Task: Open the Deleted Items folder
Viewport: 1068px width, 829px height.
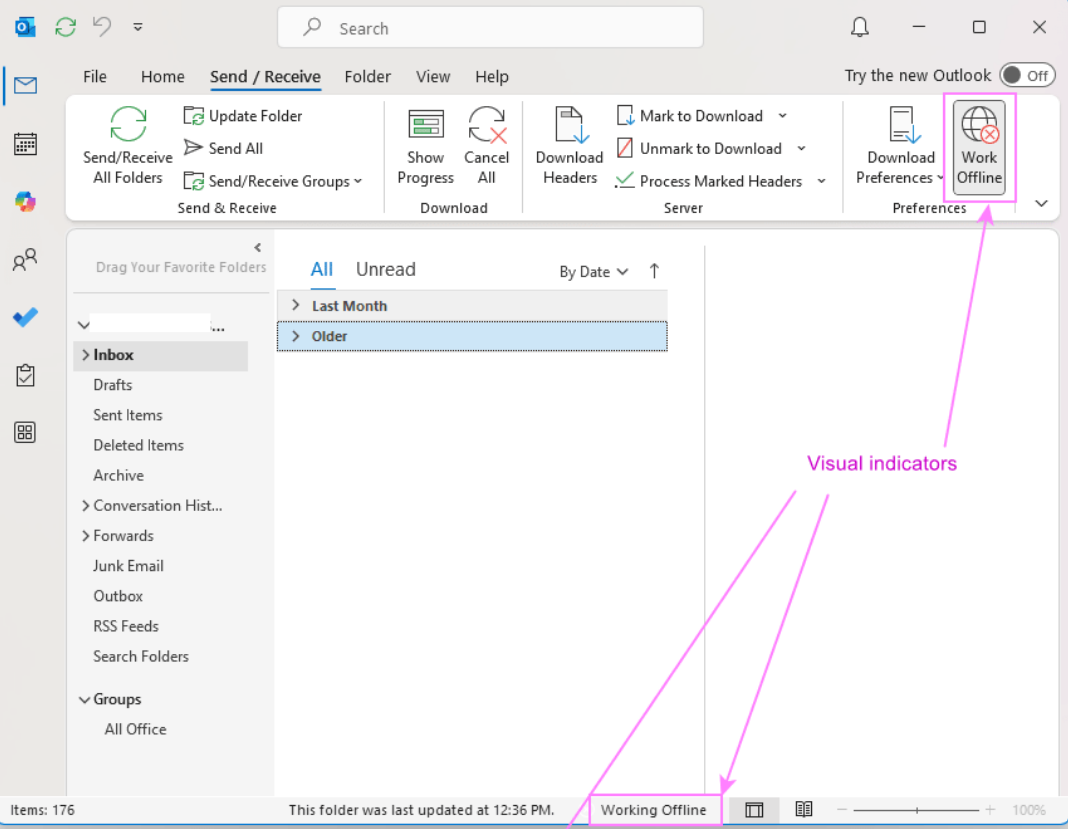Action: coord(138,445)
